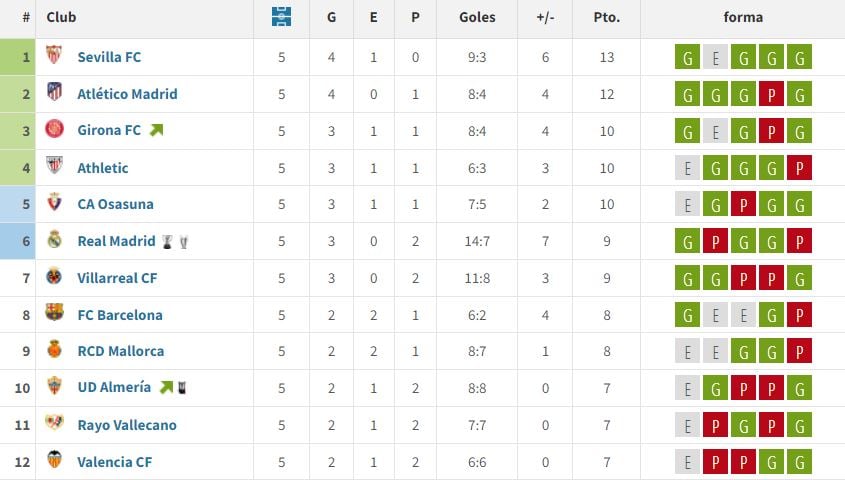This screenshot has width=845, height=480.
Task: Click Sevilla FC's most recent form result box
Action: click(x=799, y=57)
